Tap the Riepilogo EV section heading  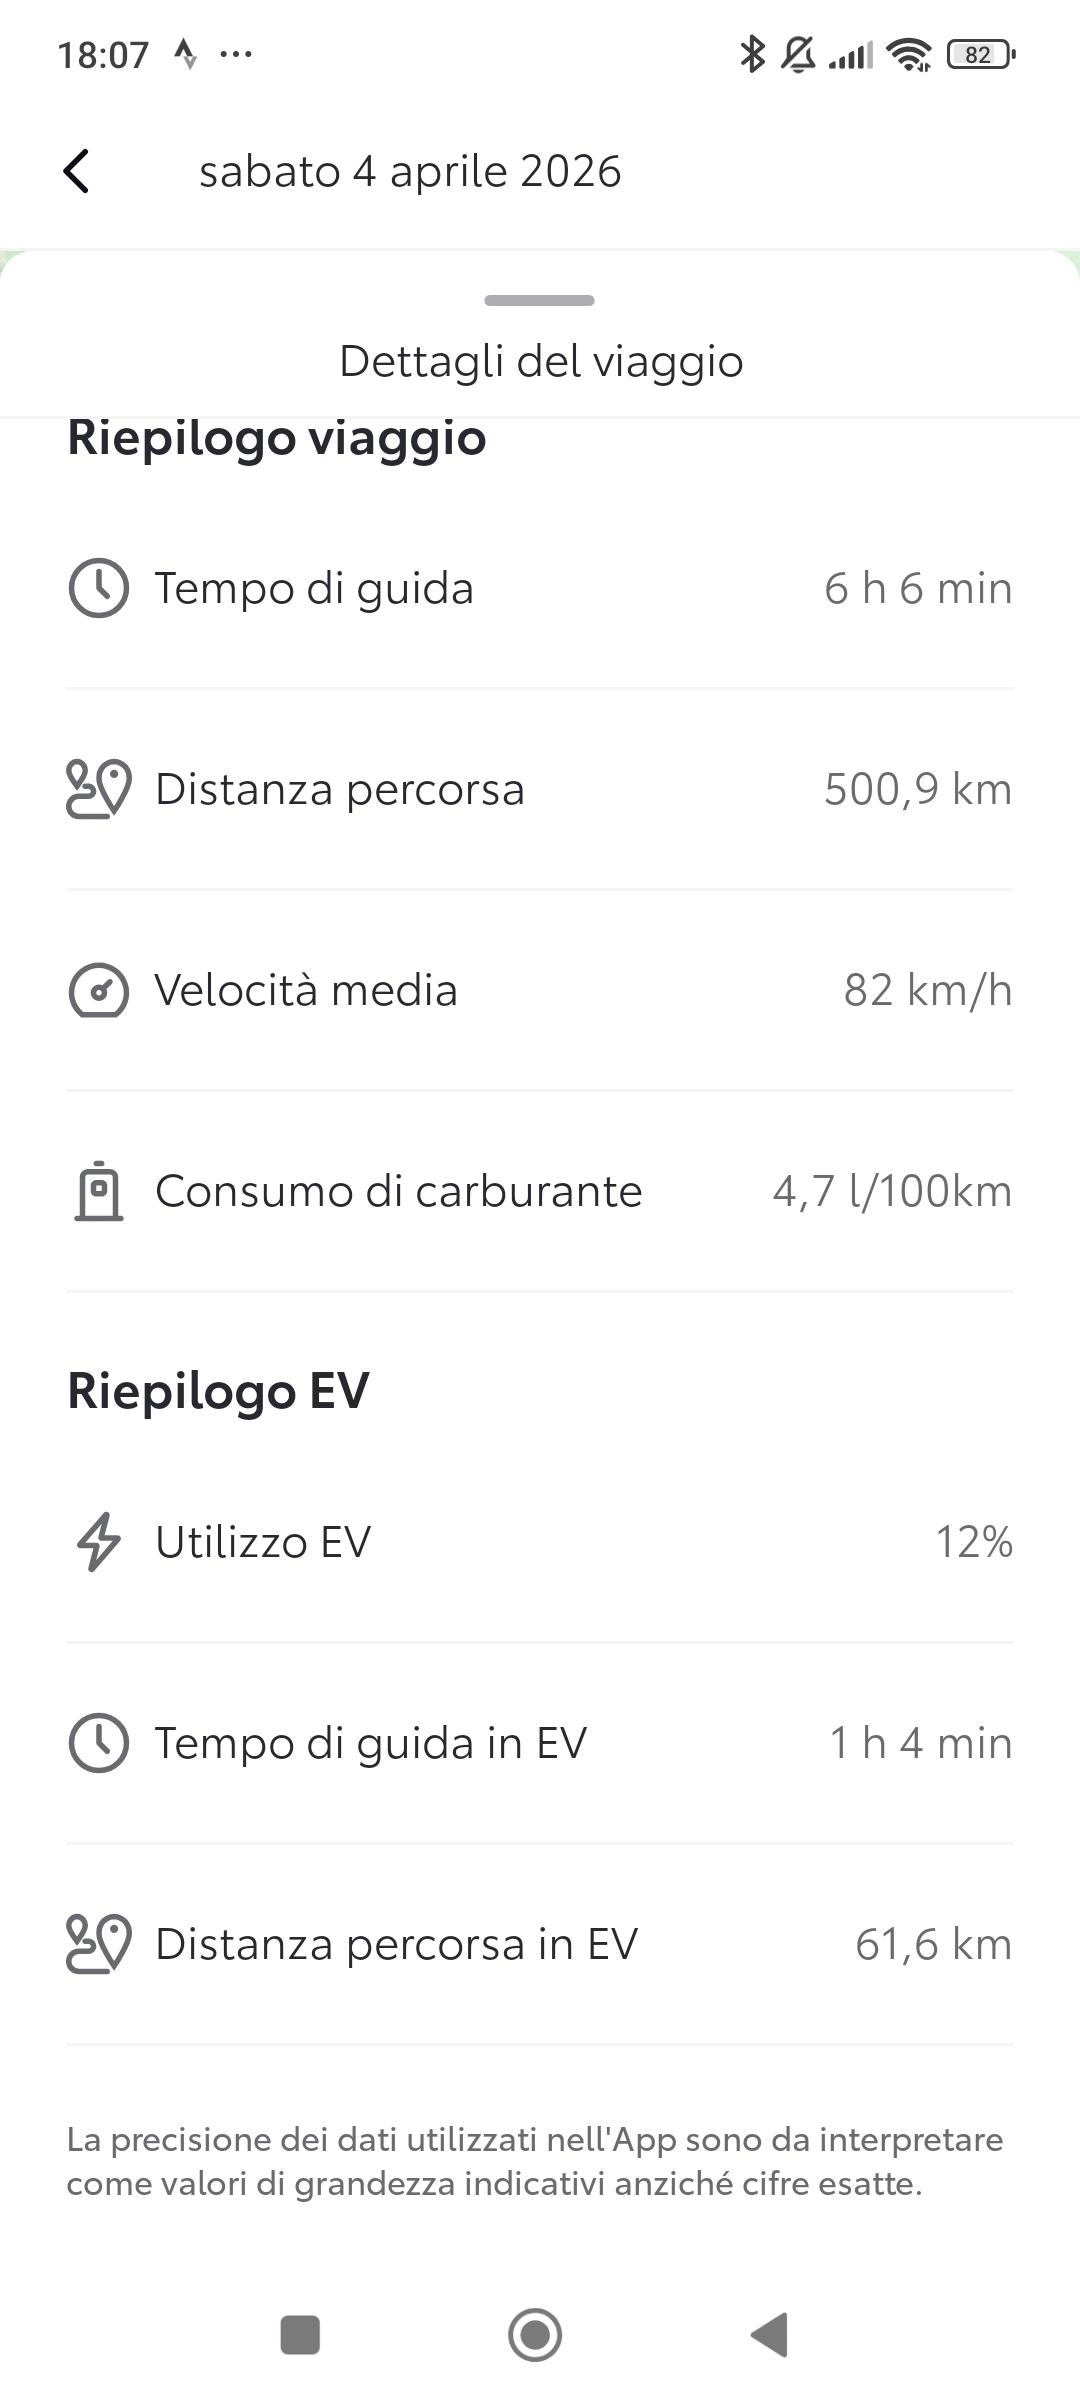[x=218, y=1390]
